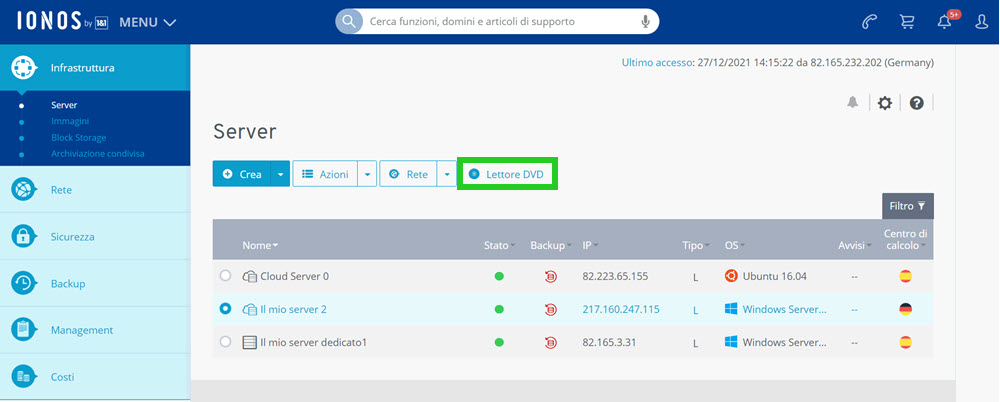
Task: Sort by Centro di calcolo column
Action: coord(906,239)
